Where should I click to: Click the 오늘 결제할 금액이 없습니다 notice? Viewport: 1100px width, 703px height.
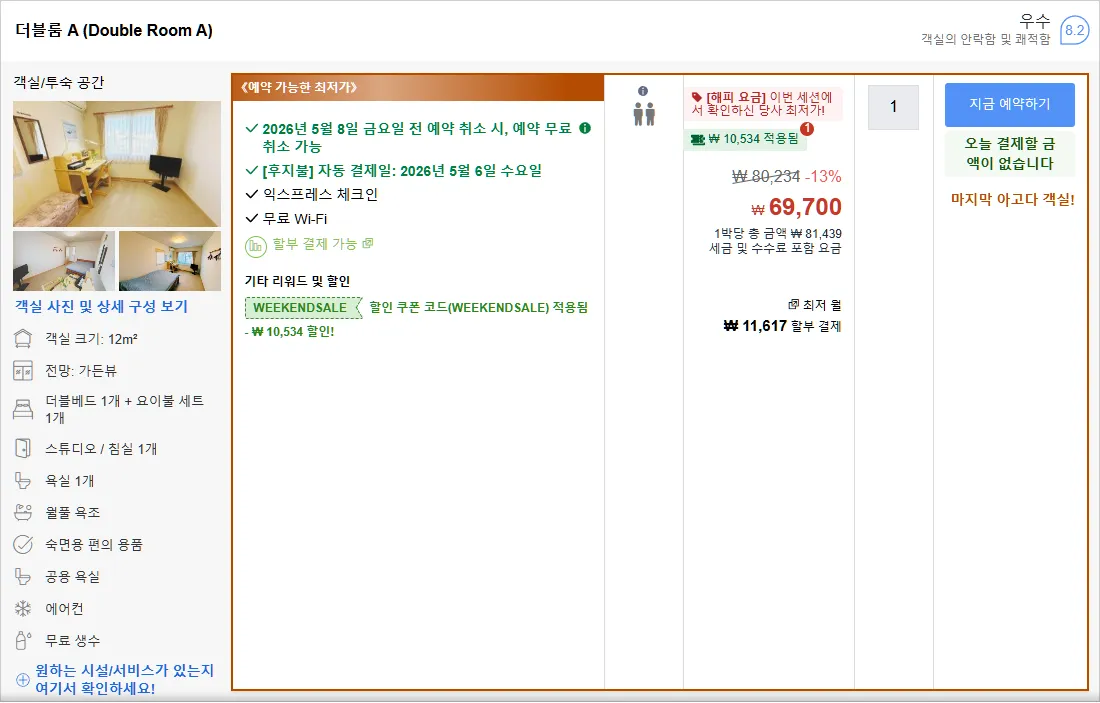click(x=1010, y=154)
